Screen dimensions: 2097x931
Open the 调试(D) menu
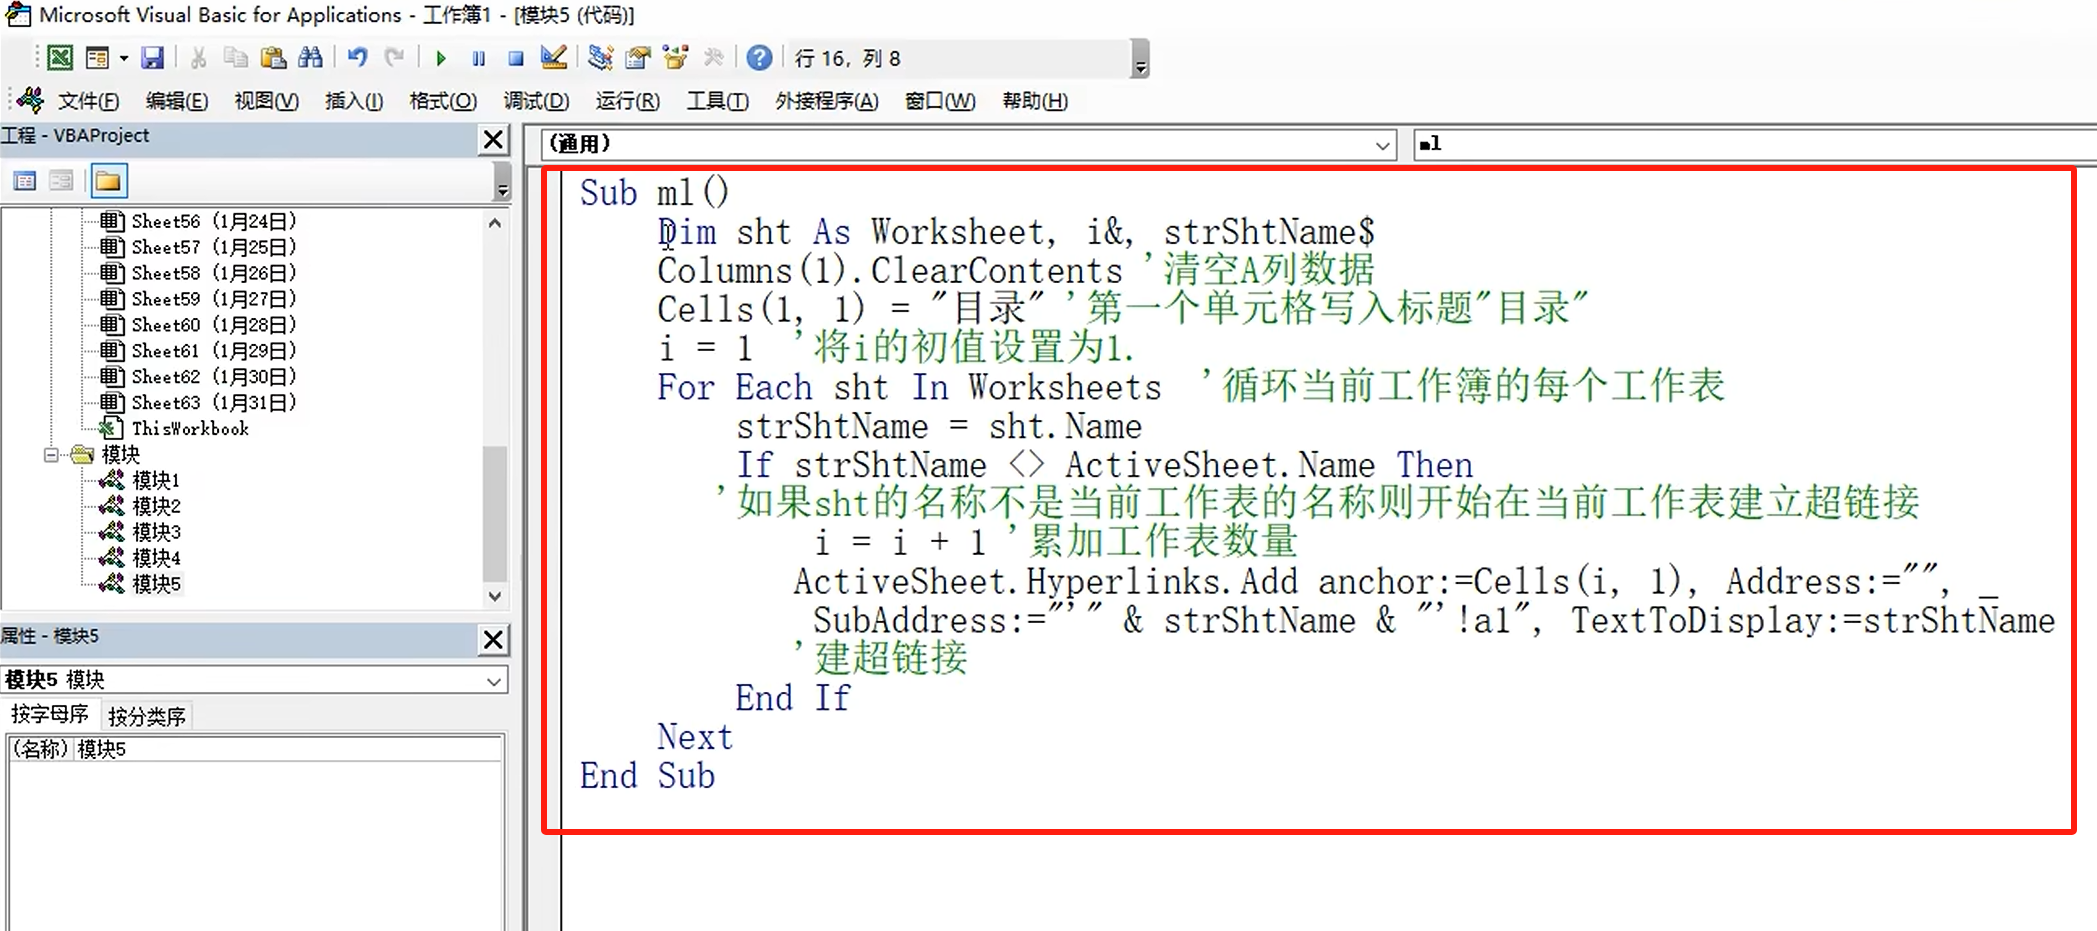(x=536, y=101)
